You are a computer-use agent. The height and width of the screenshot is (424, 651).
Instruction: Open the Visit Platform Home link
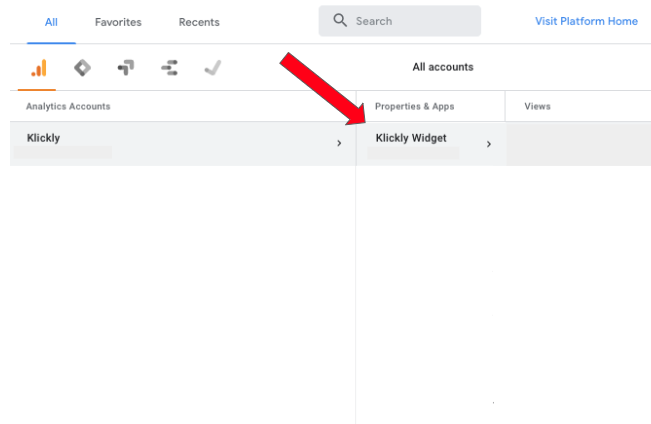pos(586,21)
